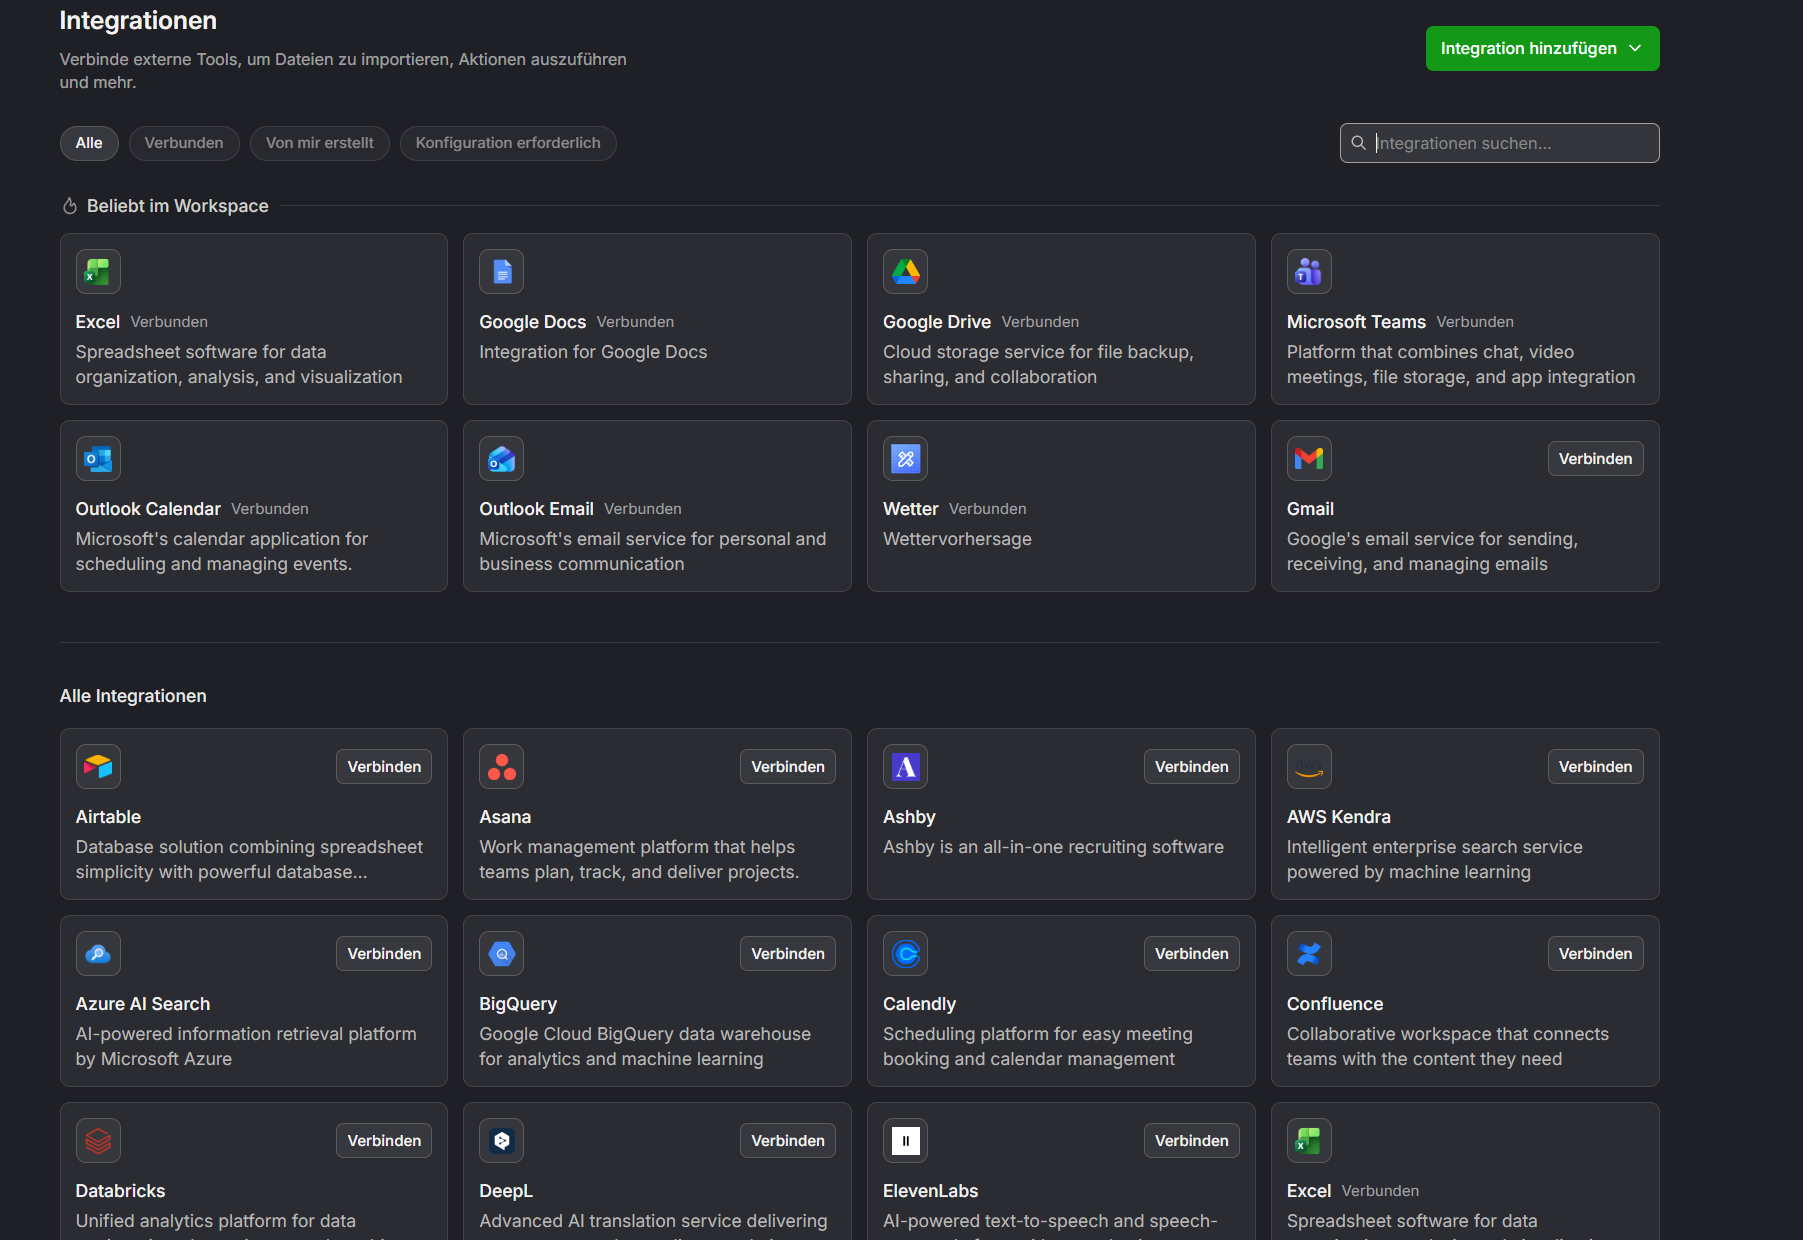Click the Microsoft Teams icon
Viewport: 1803px width, 1240px height.
click(1309, 272)
